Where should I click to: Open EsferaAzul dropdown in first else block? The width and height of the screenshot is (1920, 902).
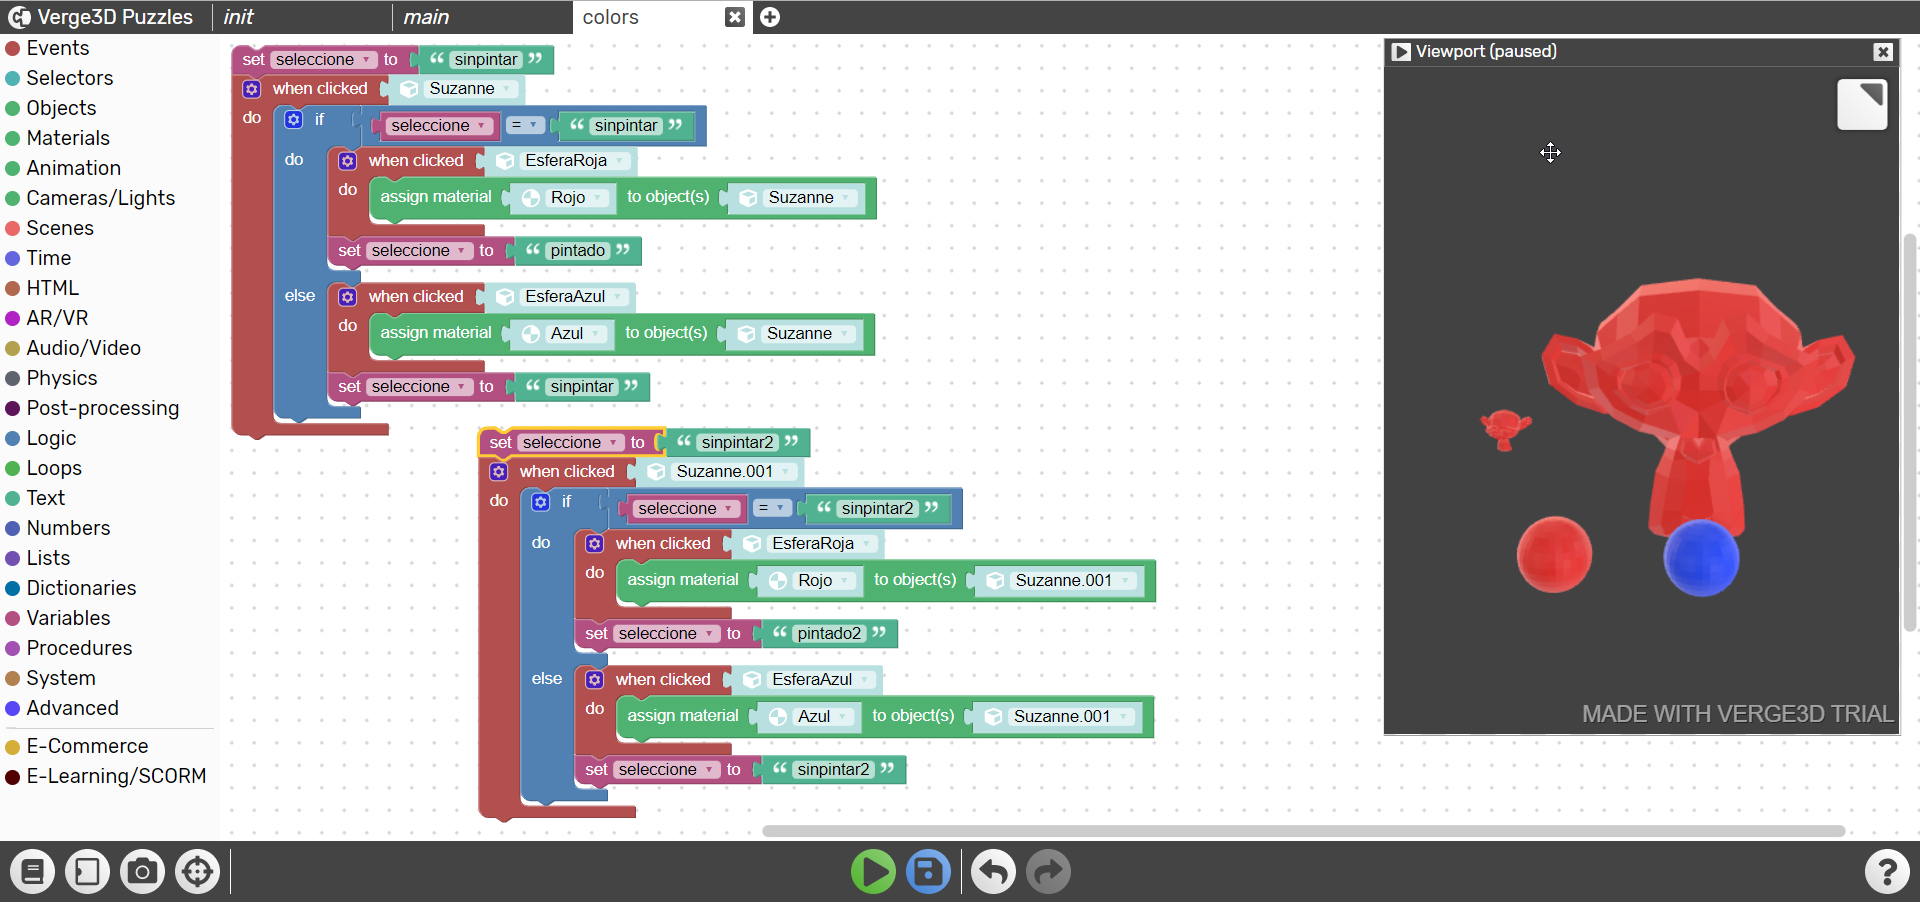tap(576, 297)
